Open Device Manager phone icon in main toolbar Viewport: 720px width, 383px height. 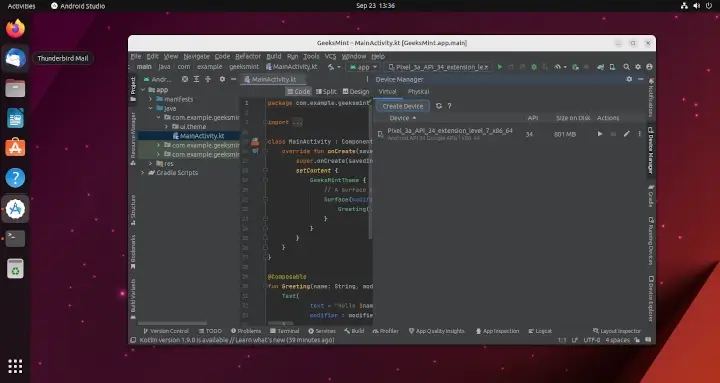click(x=612, y=67)
